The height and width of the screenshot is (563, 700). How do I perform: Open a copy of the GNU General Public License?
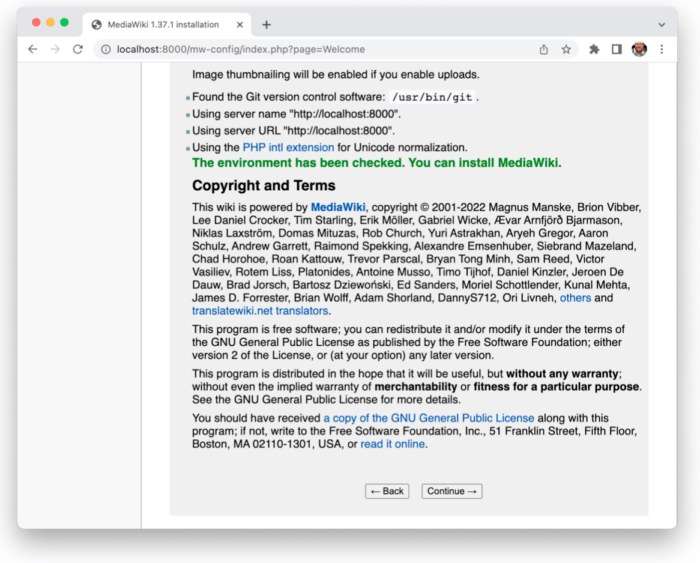coord(429,418)
